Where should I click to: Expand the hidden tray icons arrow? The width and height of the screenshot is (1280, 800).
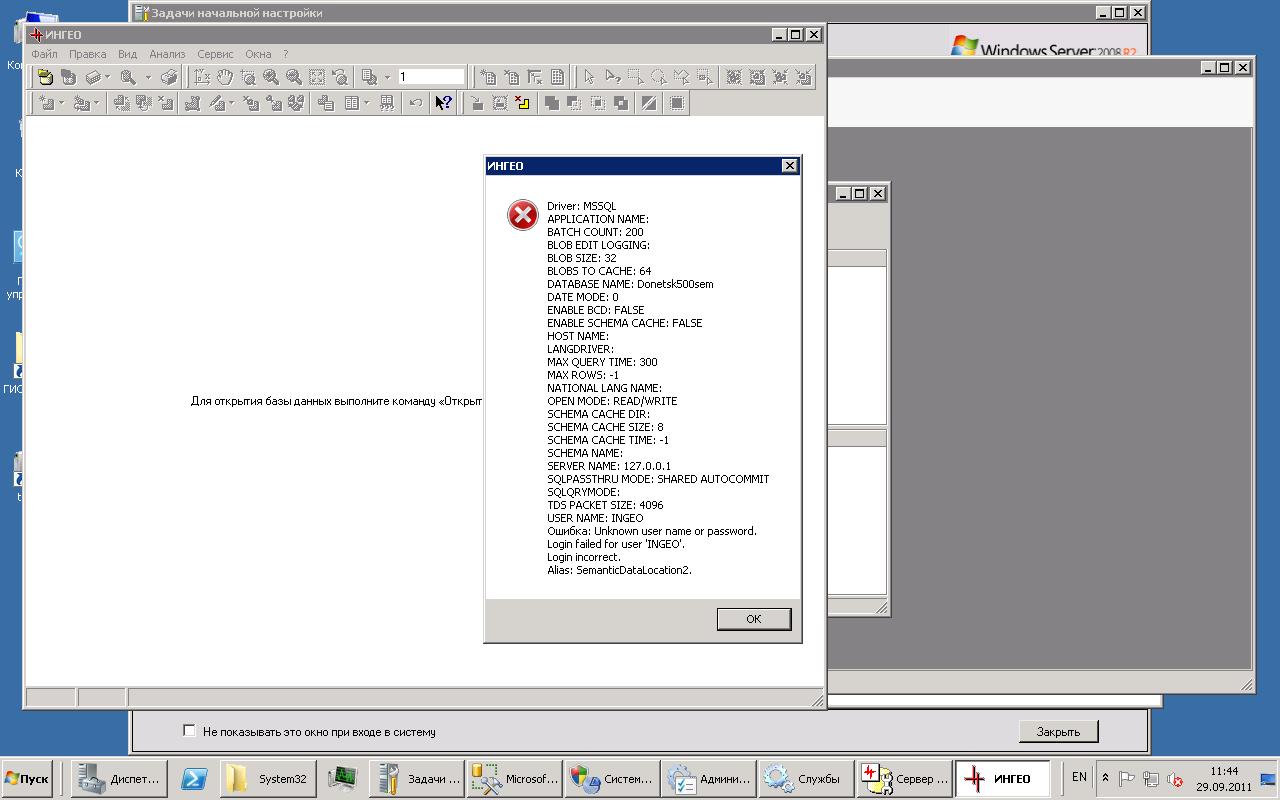(x=1105, y=778)
